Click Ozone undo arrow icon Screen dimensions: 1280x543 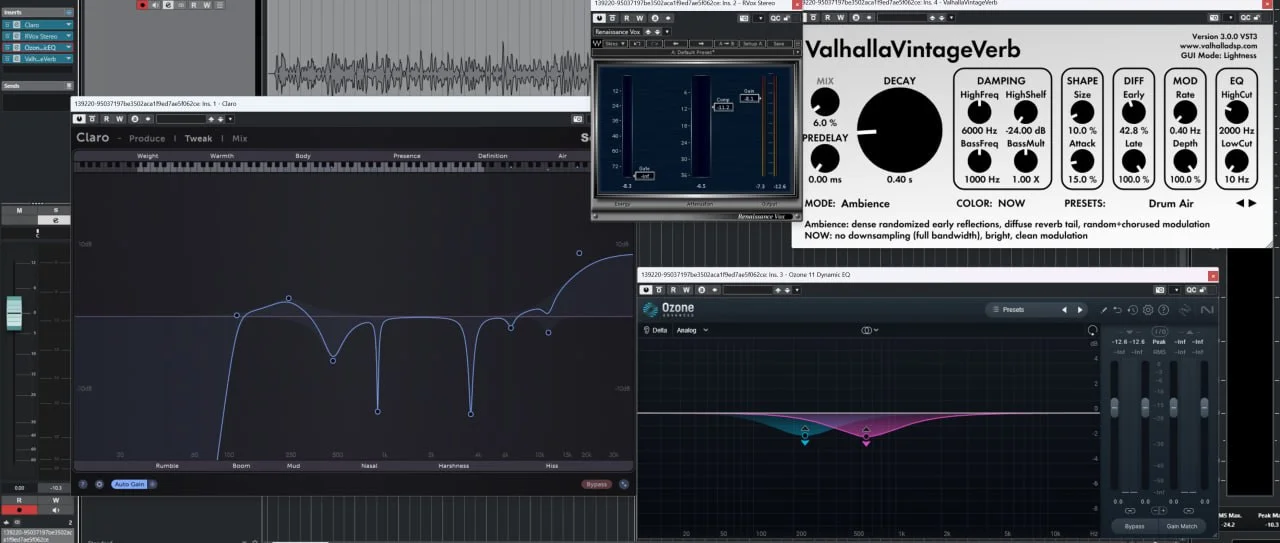1117,310
